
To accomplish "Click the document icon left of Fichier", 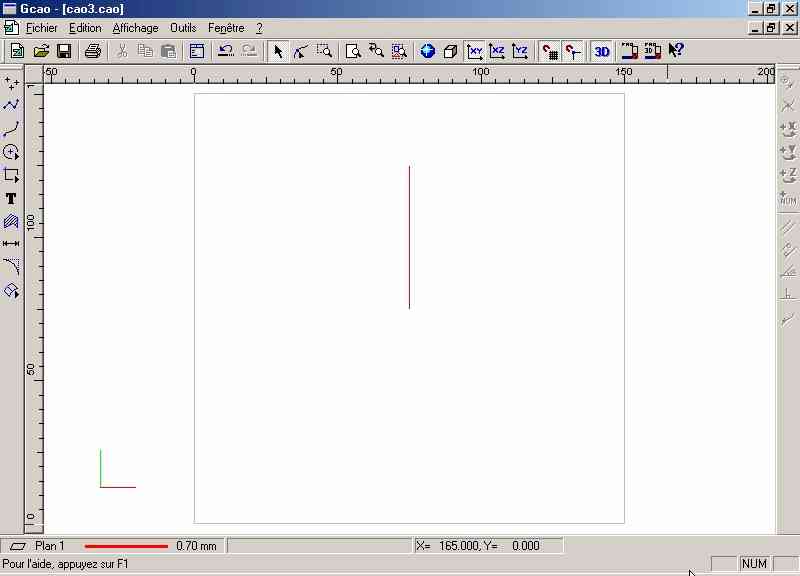I will [11, 28].
